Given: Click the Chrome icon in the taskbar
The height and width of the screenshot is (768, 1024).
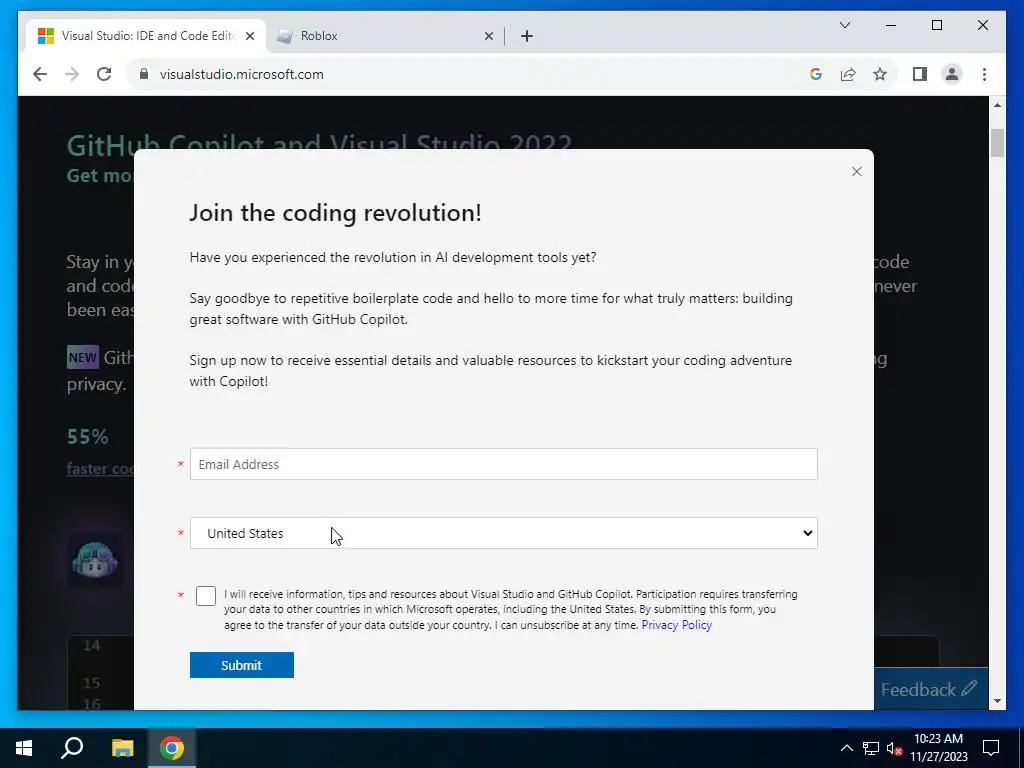Looking at the screenshot, I should tap(172, 748).
